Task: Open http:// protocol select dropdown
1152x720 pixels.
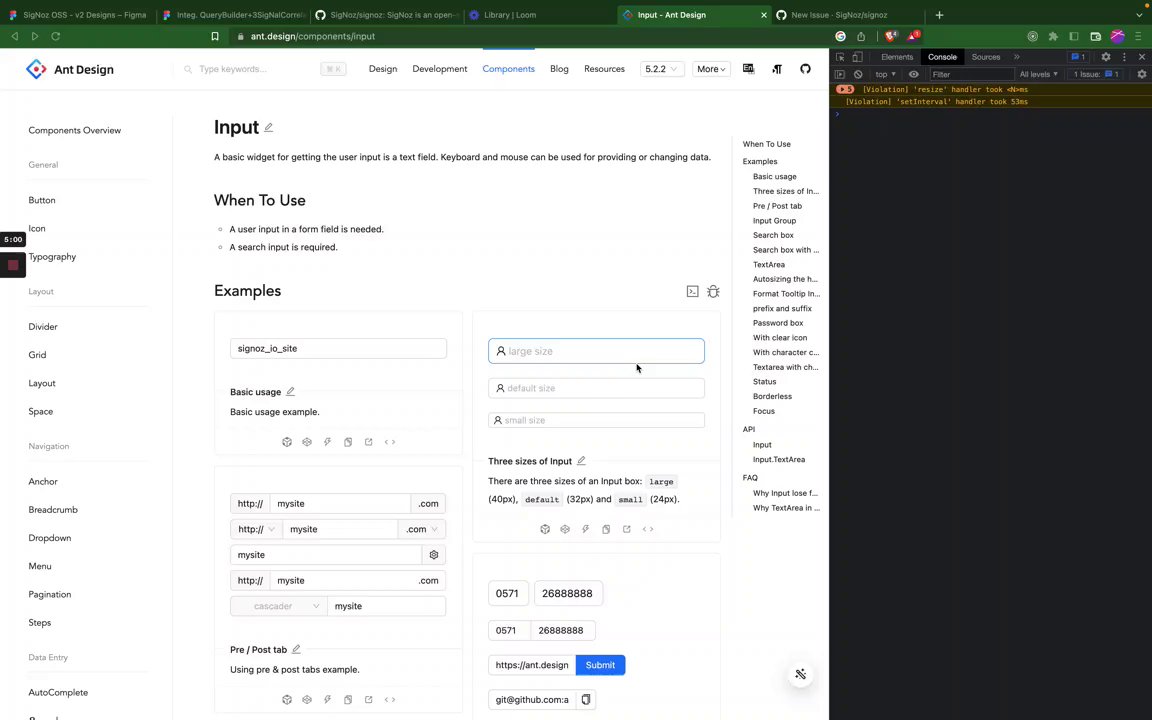Action: (256, 529)
